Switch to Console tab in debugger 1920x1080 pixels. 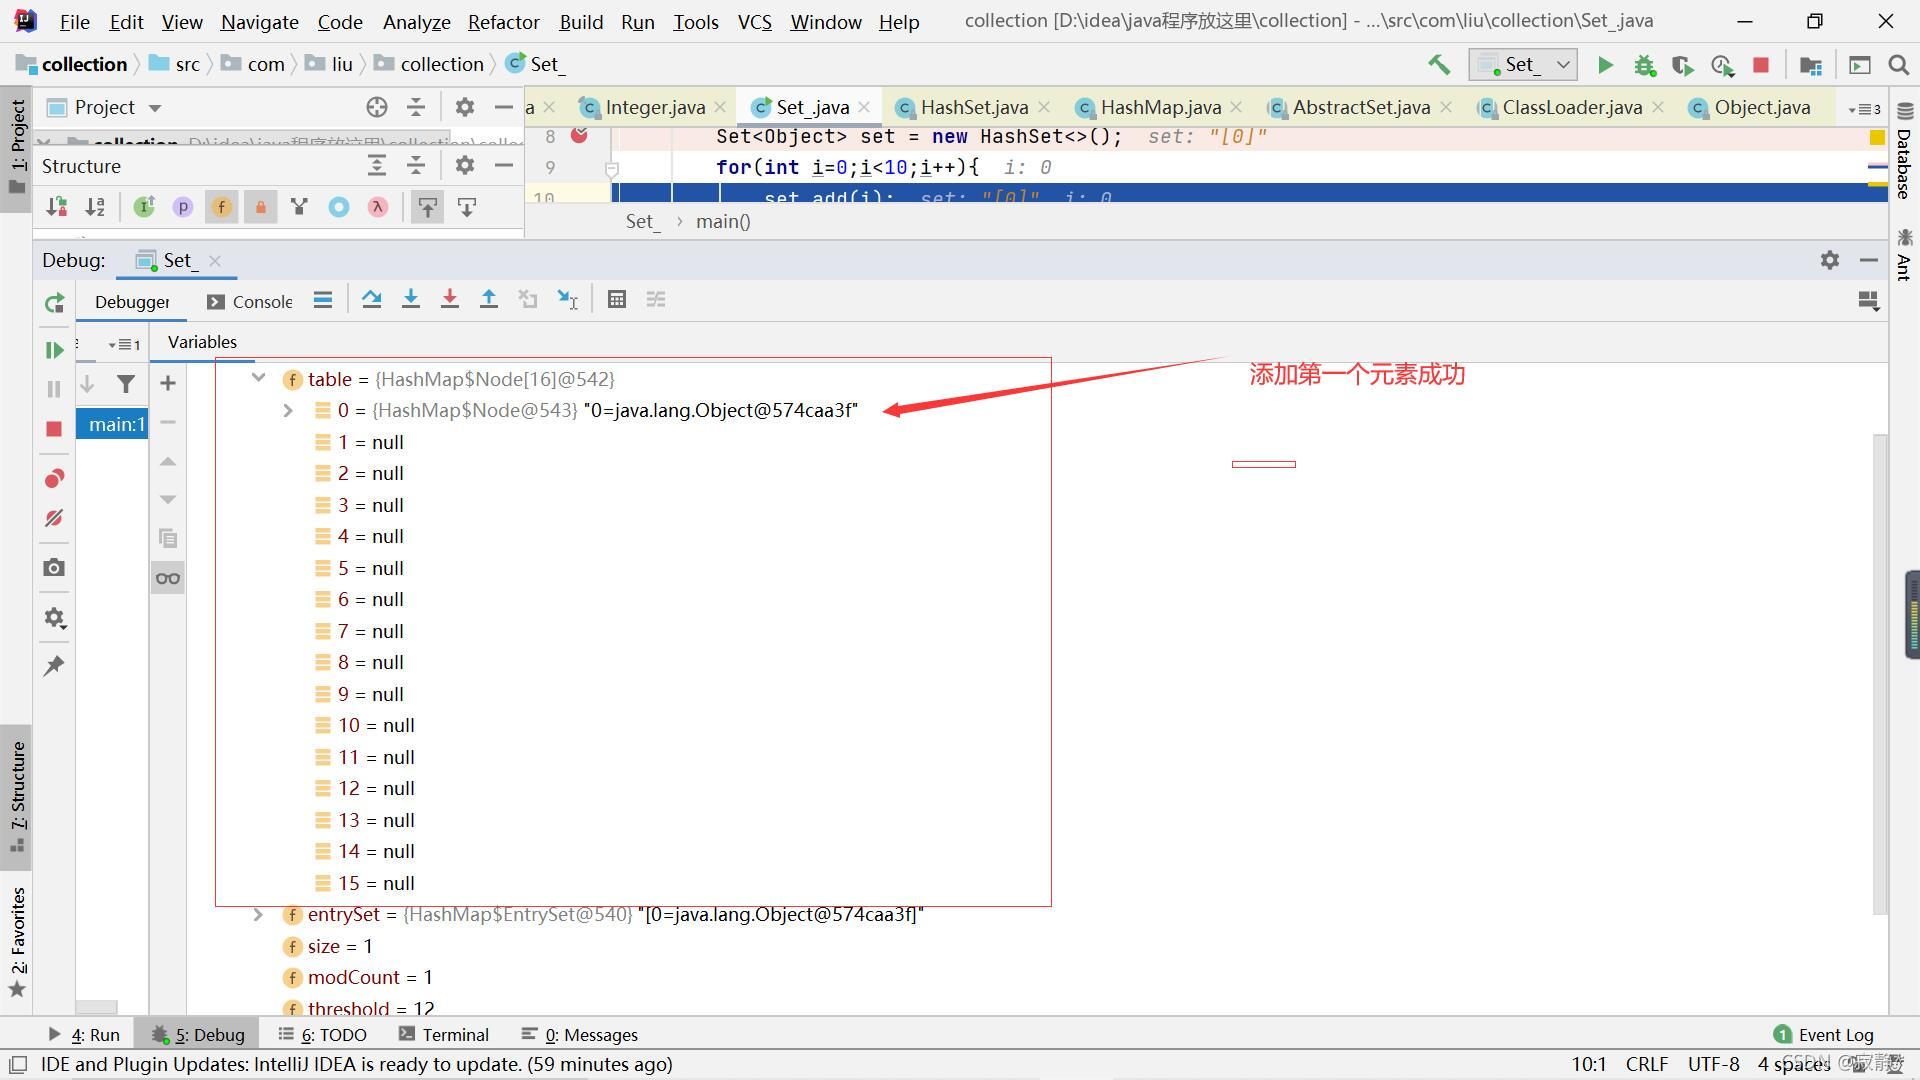[x=250, y=301]
